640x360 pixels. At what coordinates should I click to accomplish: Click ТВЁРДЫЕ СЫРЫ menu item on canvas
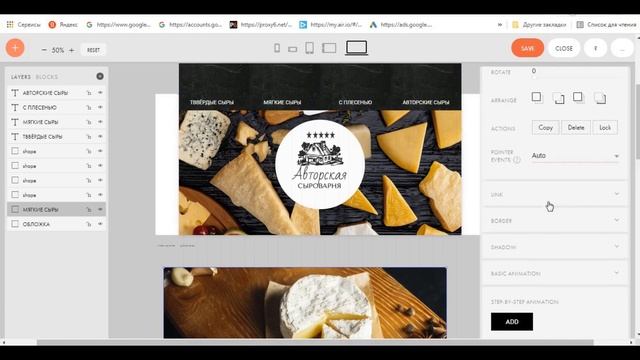tap(212, 102)
